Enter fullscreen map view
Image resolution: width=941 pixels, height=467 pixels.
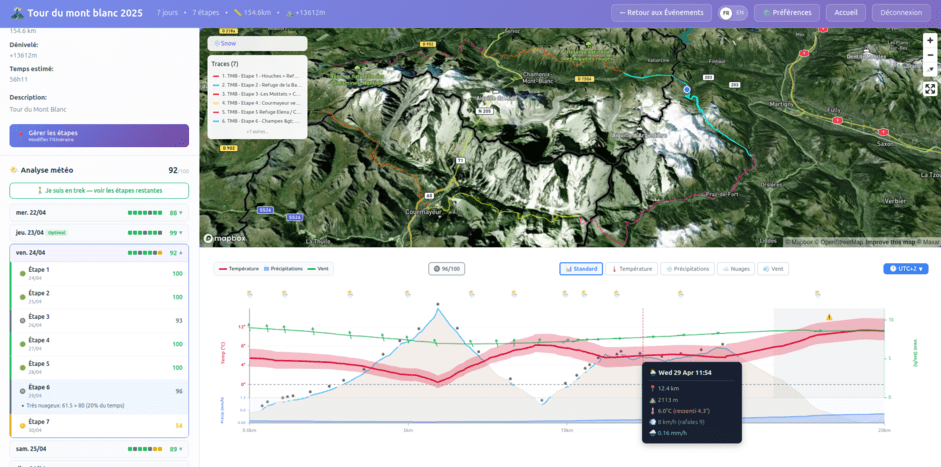click(x=930, y=89)
